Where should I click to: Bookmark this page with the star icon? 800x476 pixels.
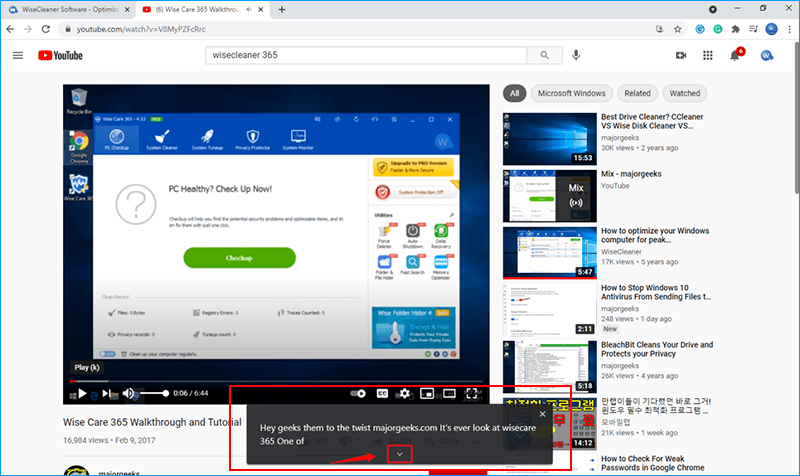[678, 29]
